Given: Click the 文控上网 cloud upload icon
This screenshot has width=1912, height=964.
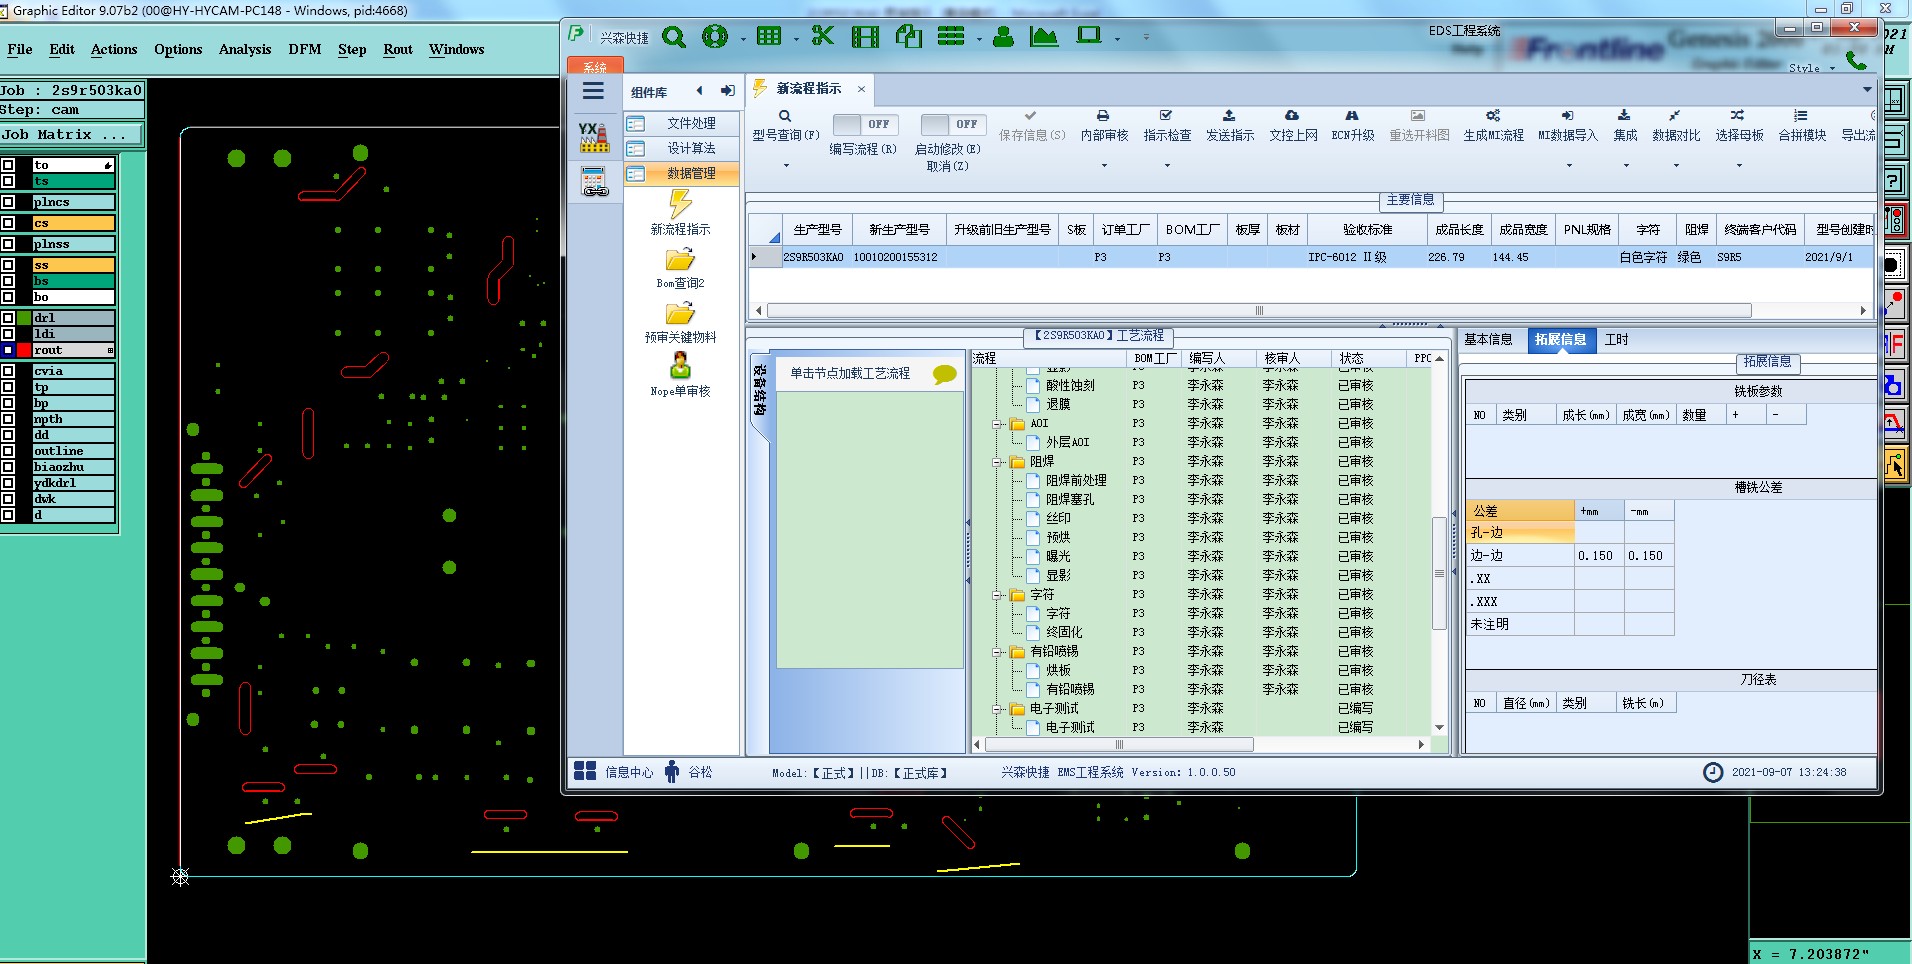Looking at the screenshot, I should [x=1292, y=116].
